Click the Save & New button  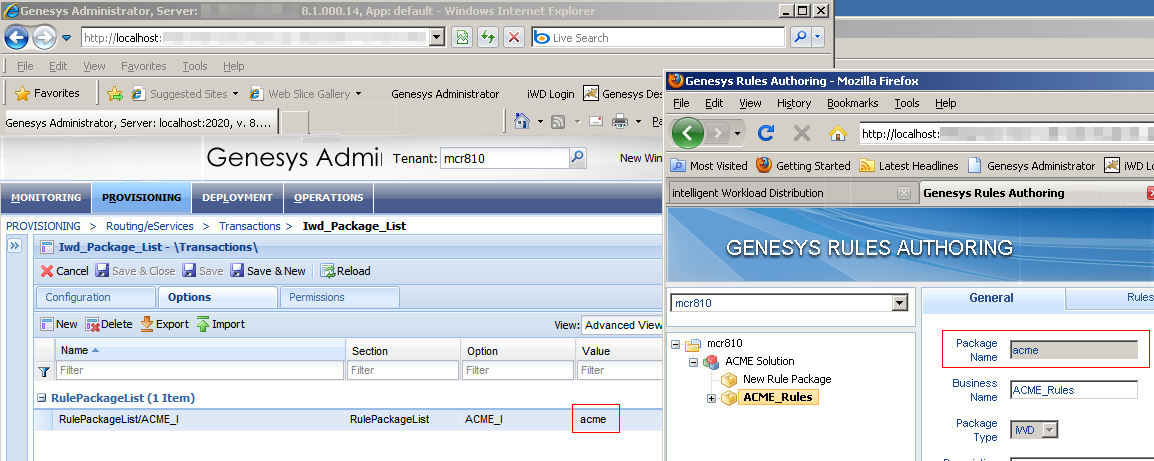[x=268, y=271]
